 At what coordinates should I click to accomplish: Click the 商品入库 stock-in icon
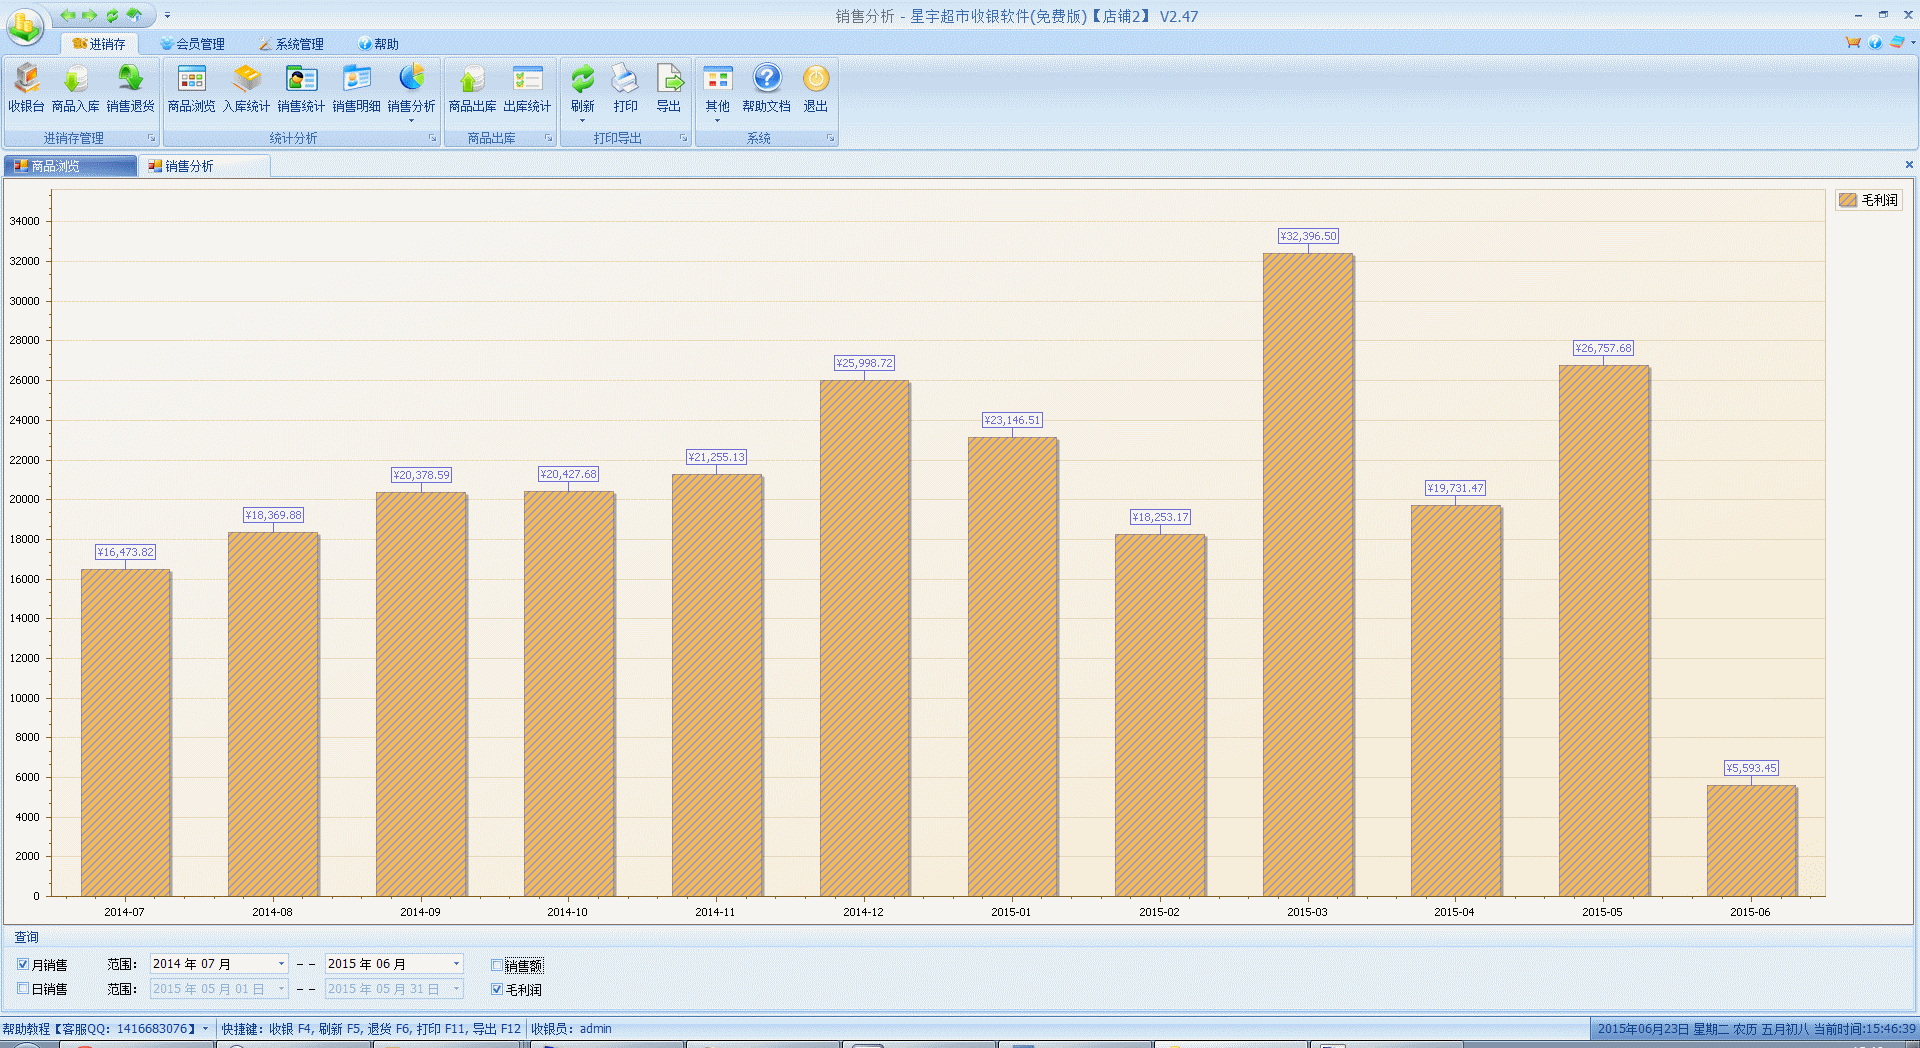[75, 89]
